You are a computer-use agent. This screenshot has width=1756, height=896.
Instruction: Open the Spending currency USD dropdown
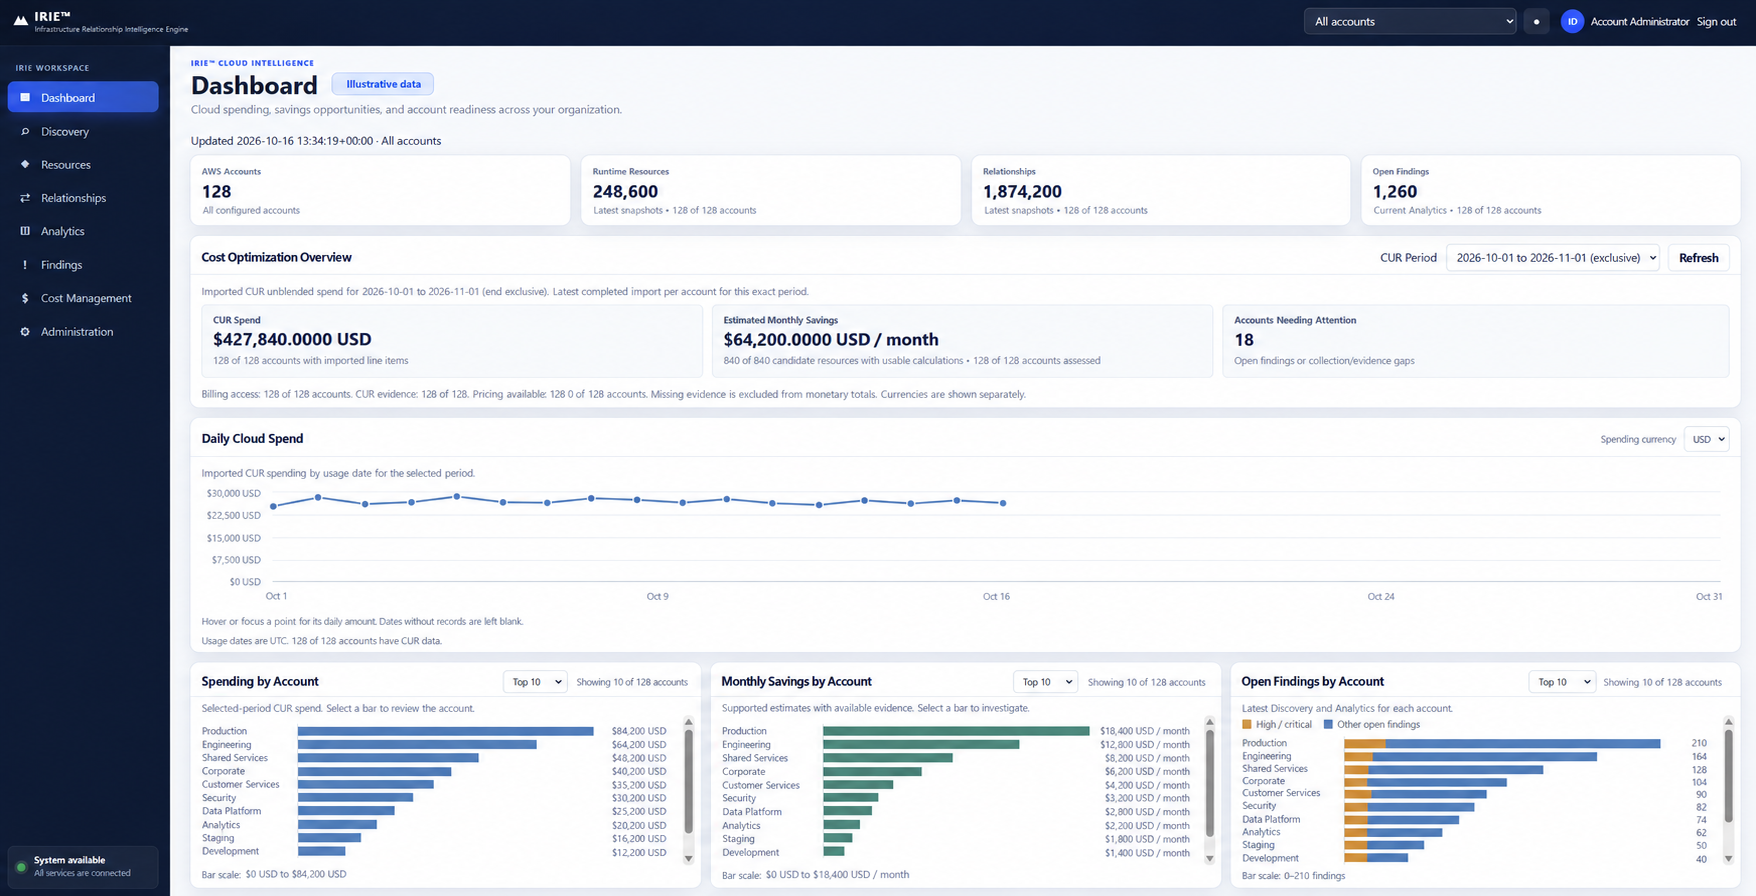tap(1707, 439)
